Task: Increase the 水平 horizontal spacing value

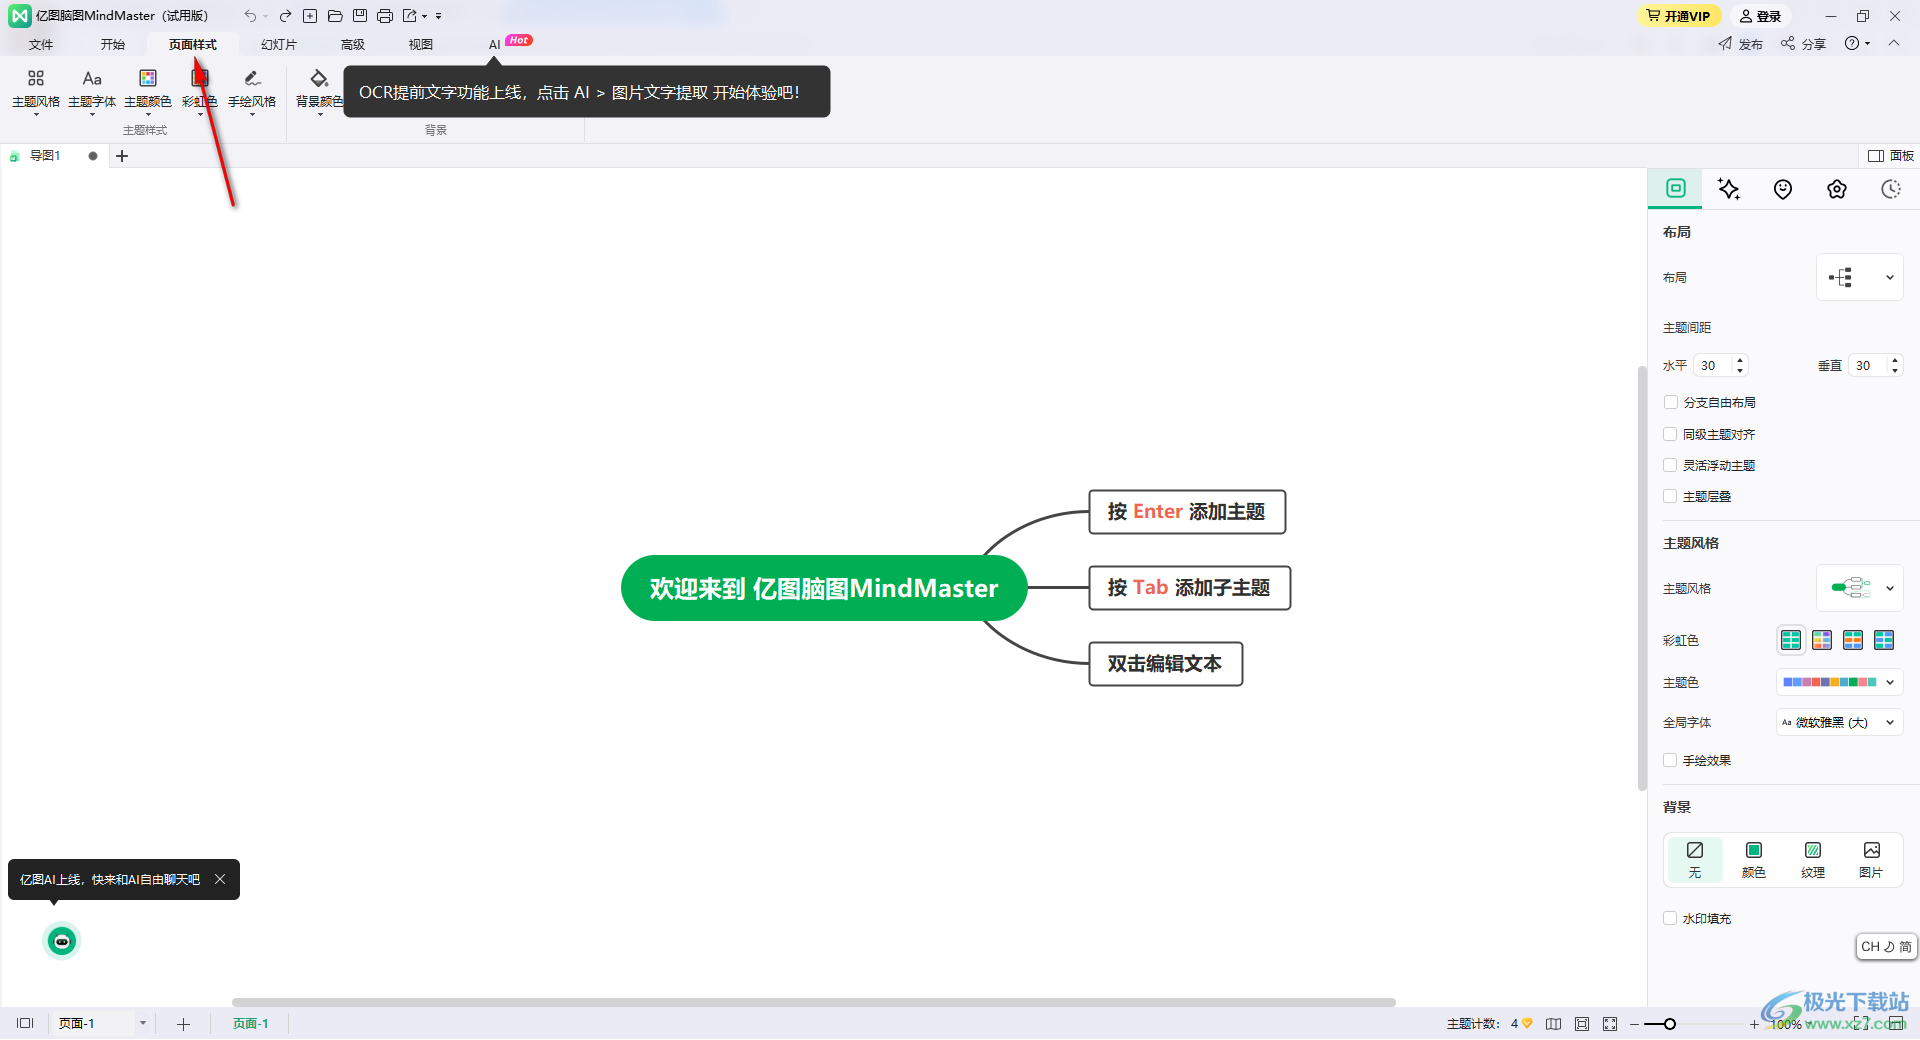Action: click(x=1740, y=360)
